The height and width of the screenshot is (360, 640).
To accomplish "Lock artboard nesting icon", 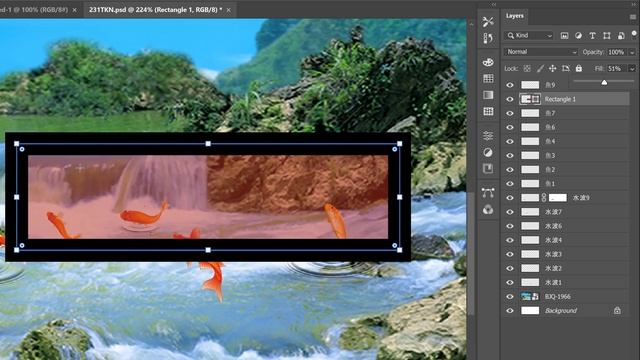I will 566,69.
